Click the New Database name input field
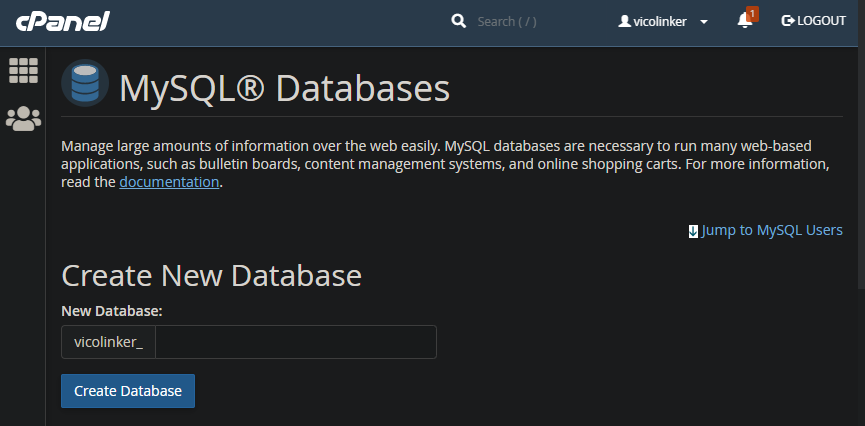865x426 pixels. point(296,342)
